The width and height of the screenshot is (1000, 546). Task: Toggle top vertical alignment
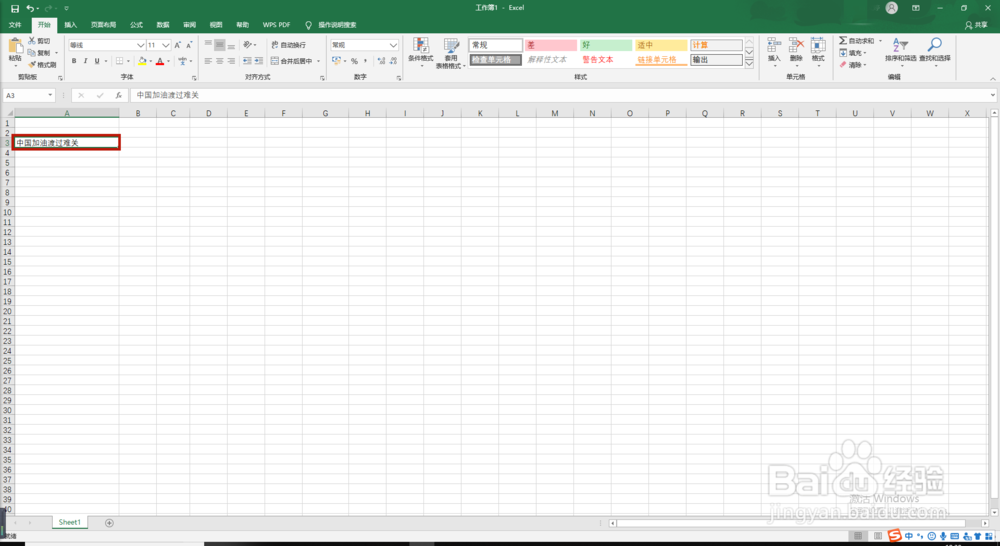[208, 45]
